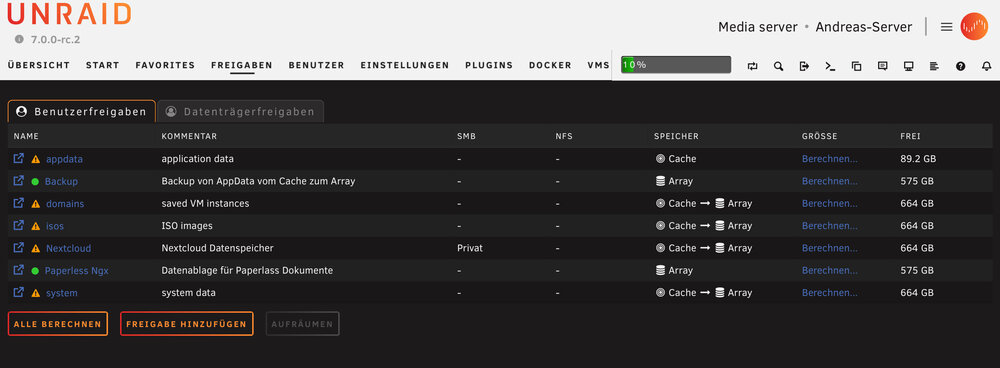1000x368 pixels.
Task: Browse the appdata share via its open icon
Action: pos(18,158)
